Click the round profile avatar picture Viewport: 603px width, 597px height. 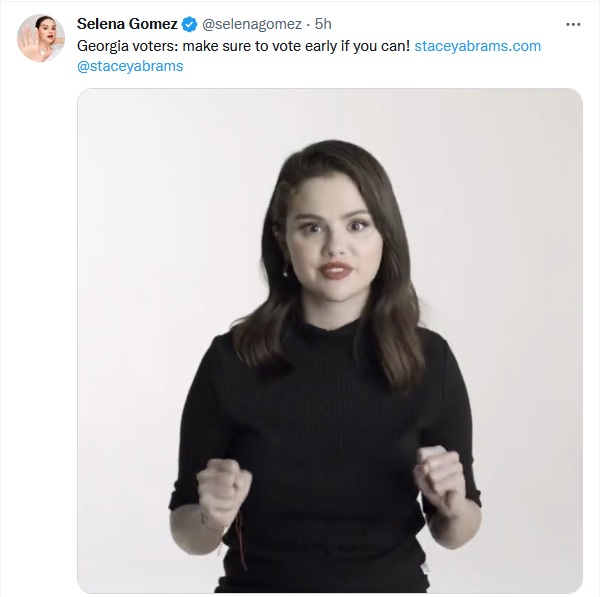41,39
